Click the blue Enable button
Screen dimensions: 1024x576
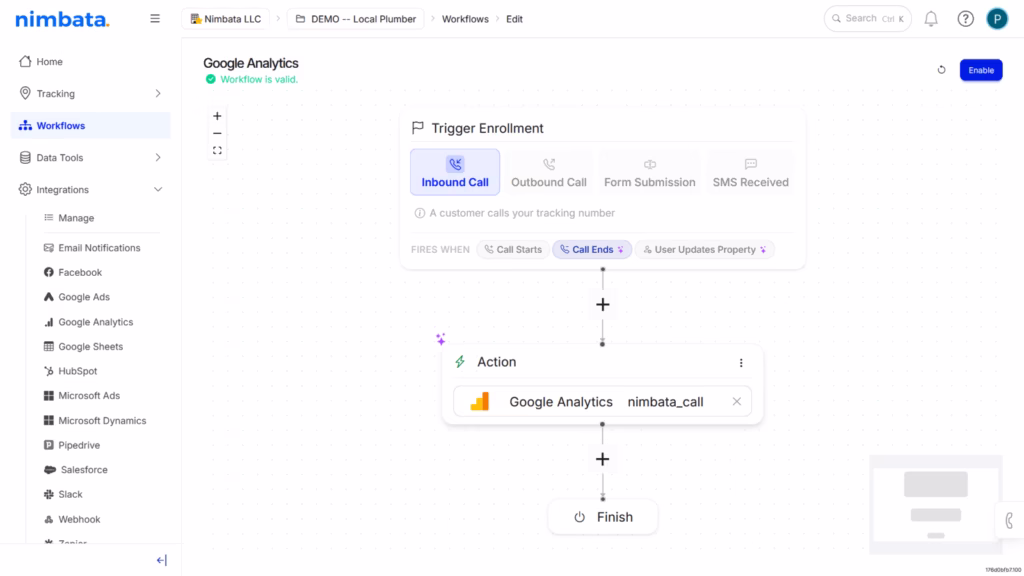pyautogui.click(x=981, y=70)
